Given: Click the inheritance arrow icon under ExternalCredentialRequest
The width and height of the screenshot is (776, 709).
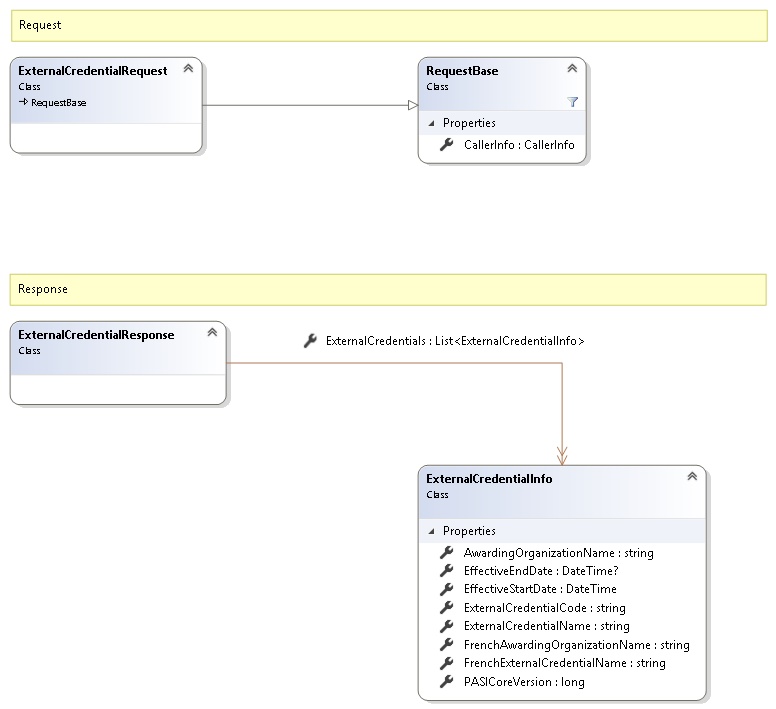Looking at the screenshot, I should (23, 102).
